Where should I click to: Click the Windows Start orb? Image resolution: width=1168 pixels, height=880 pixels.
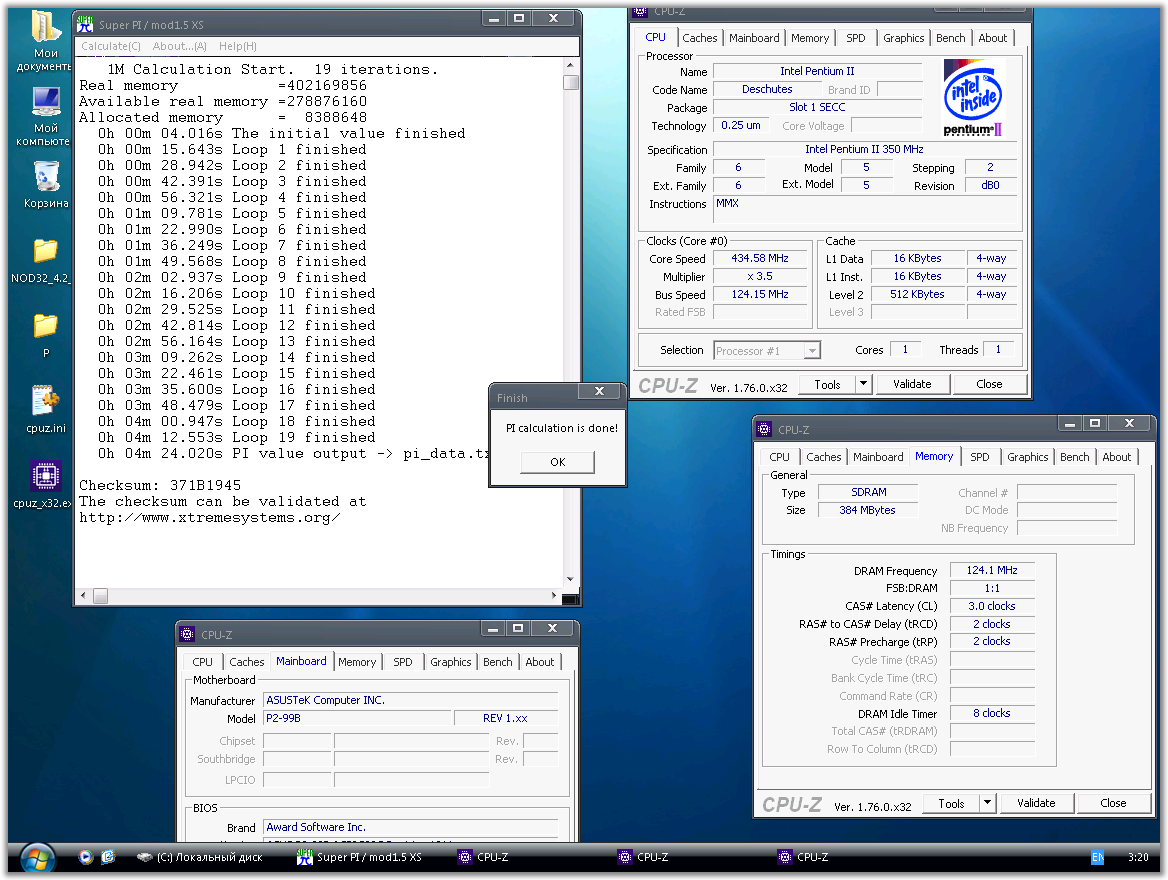coord(37,858)
